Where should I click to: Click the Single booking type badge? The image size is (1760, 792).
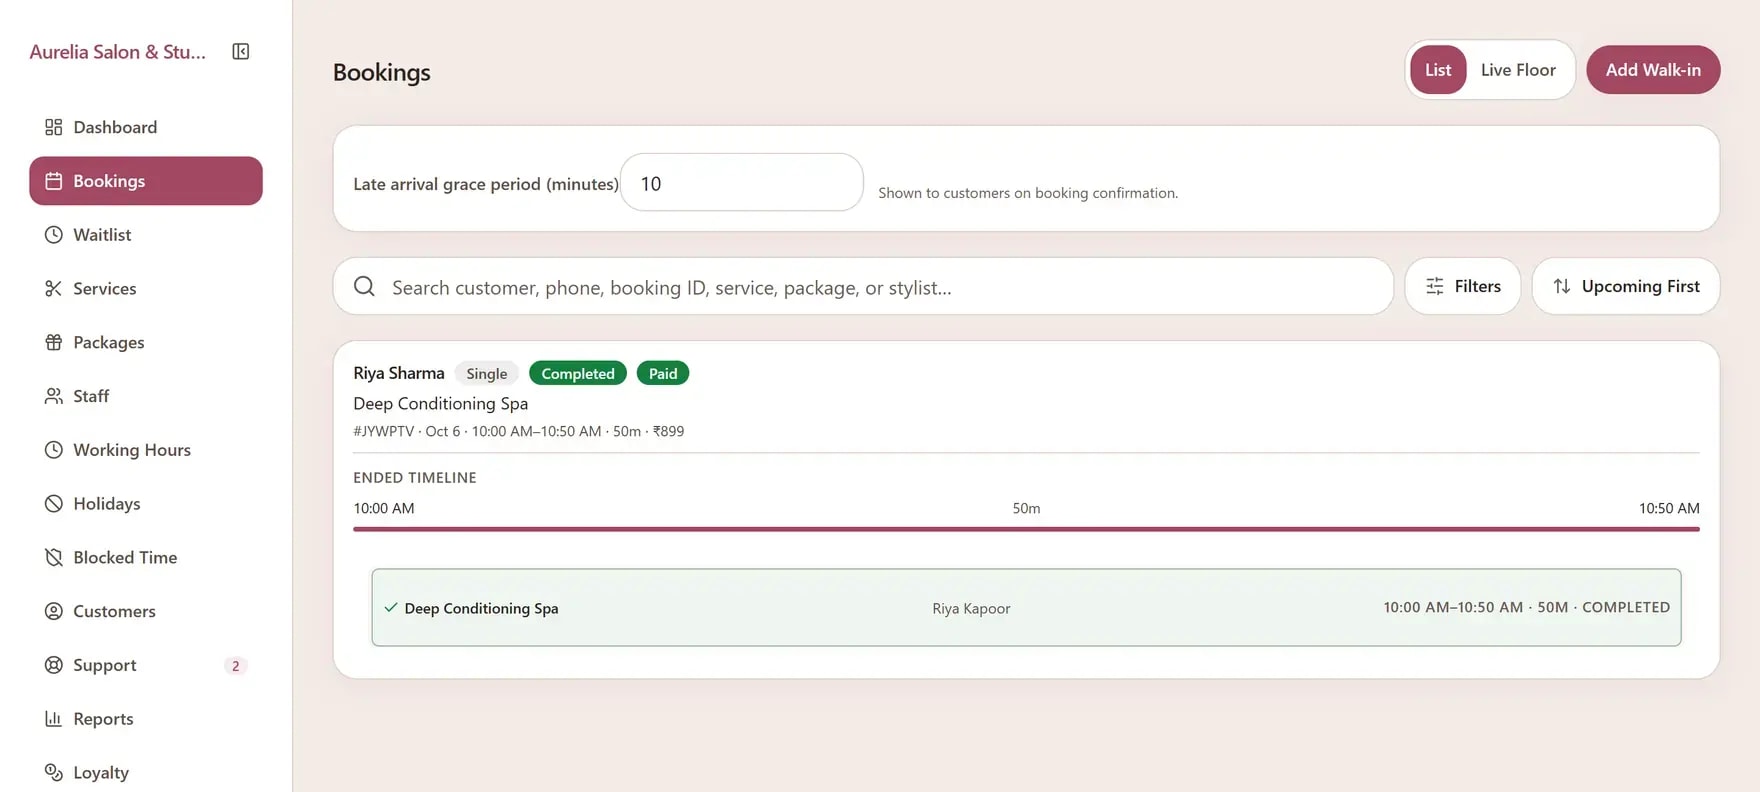(x=487, y=373)
